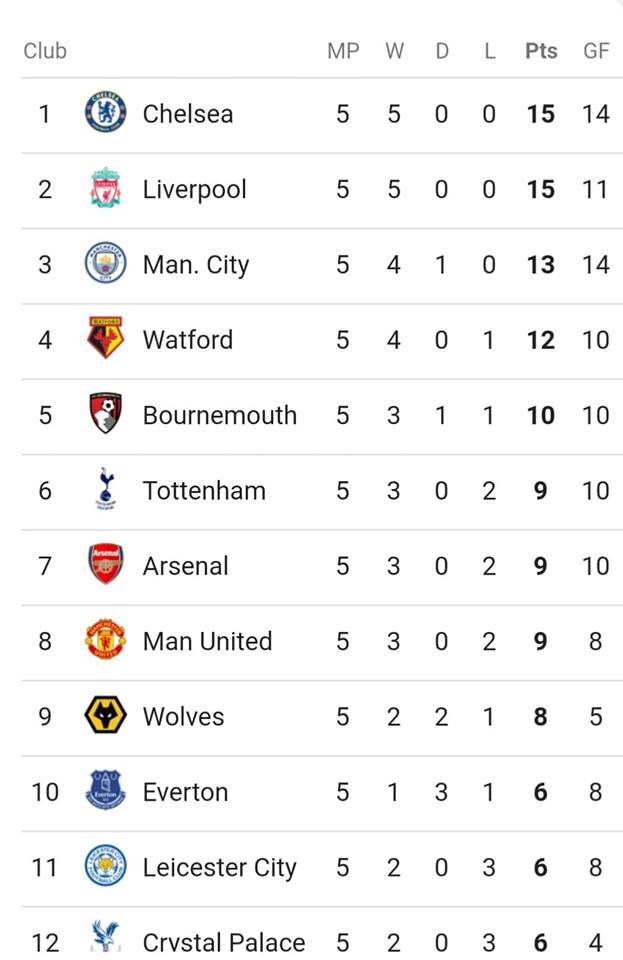Select the MP column header
The height and width of the screenshot is (960, 623).
343,51
